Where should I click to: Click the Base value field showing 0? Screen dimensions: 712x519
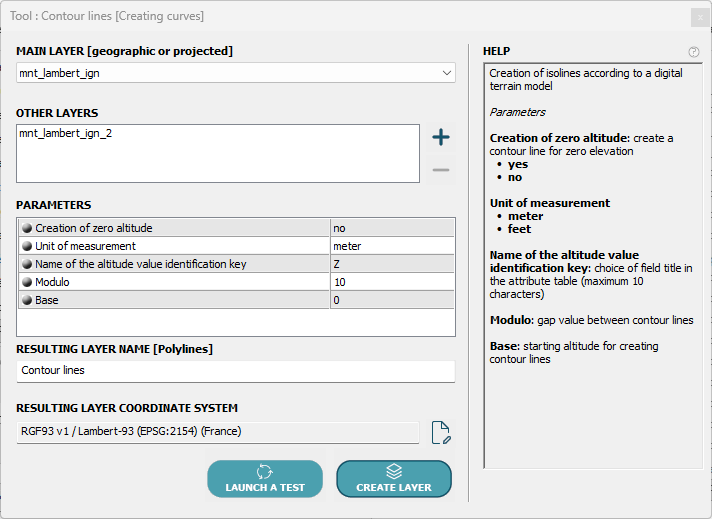tap(391, 300)
